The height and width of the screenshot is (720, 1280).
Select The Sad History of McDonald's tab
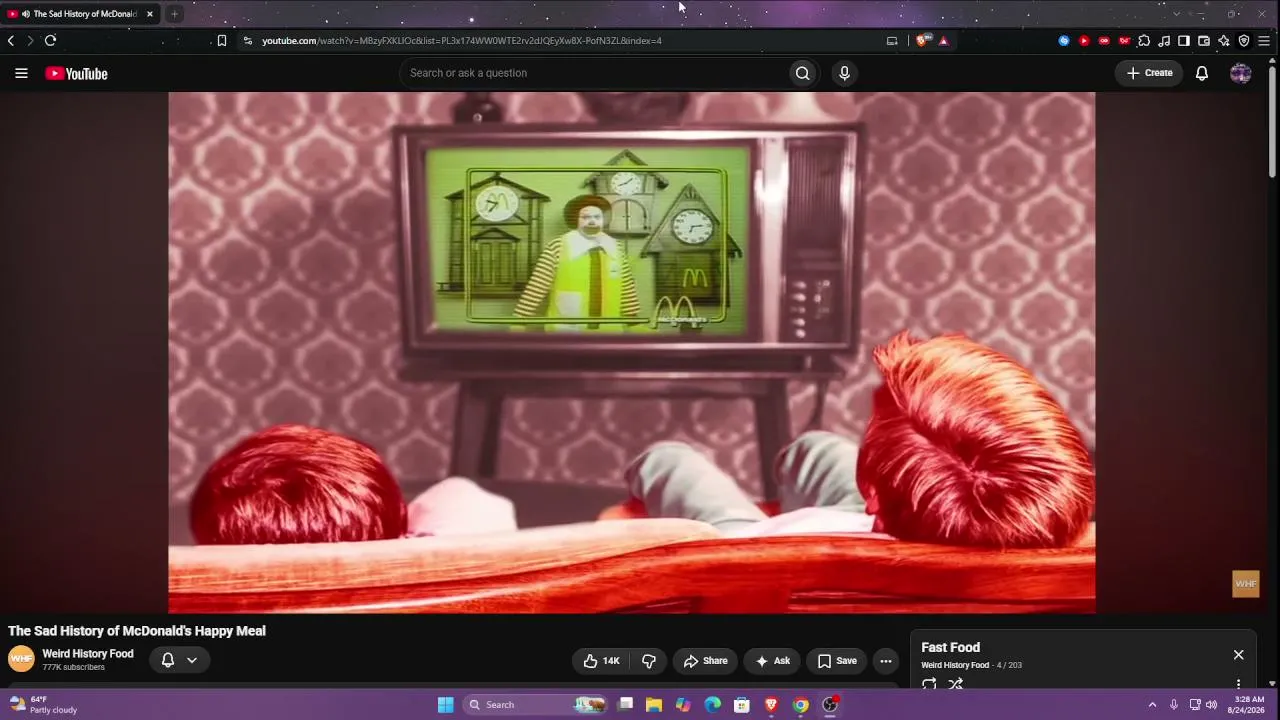(x=80, y=14)
